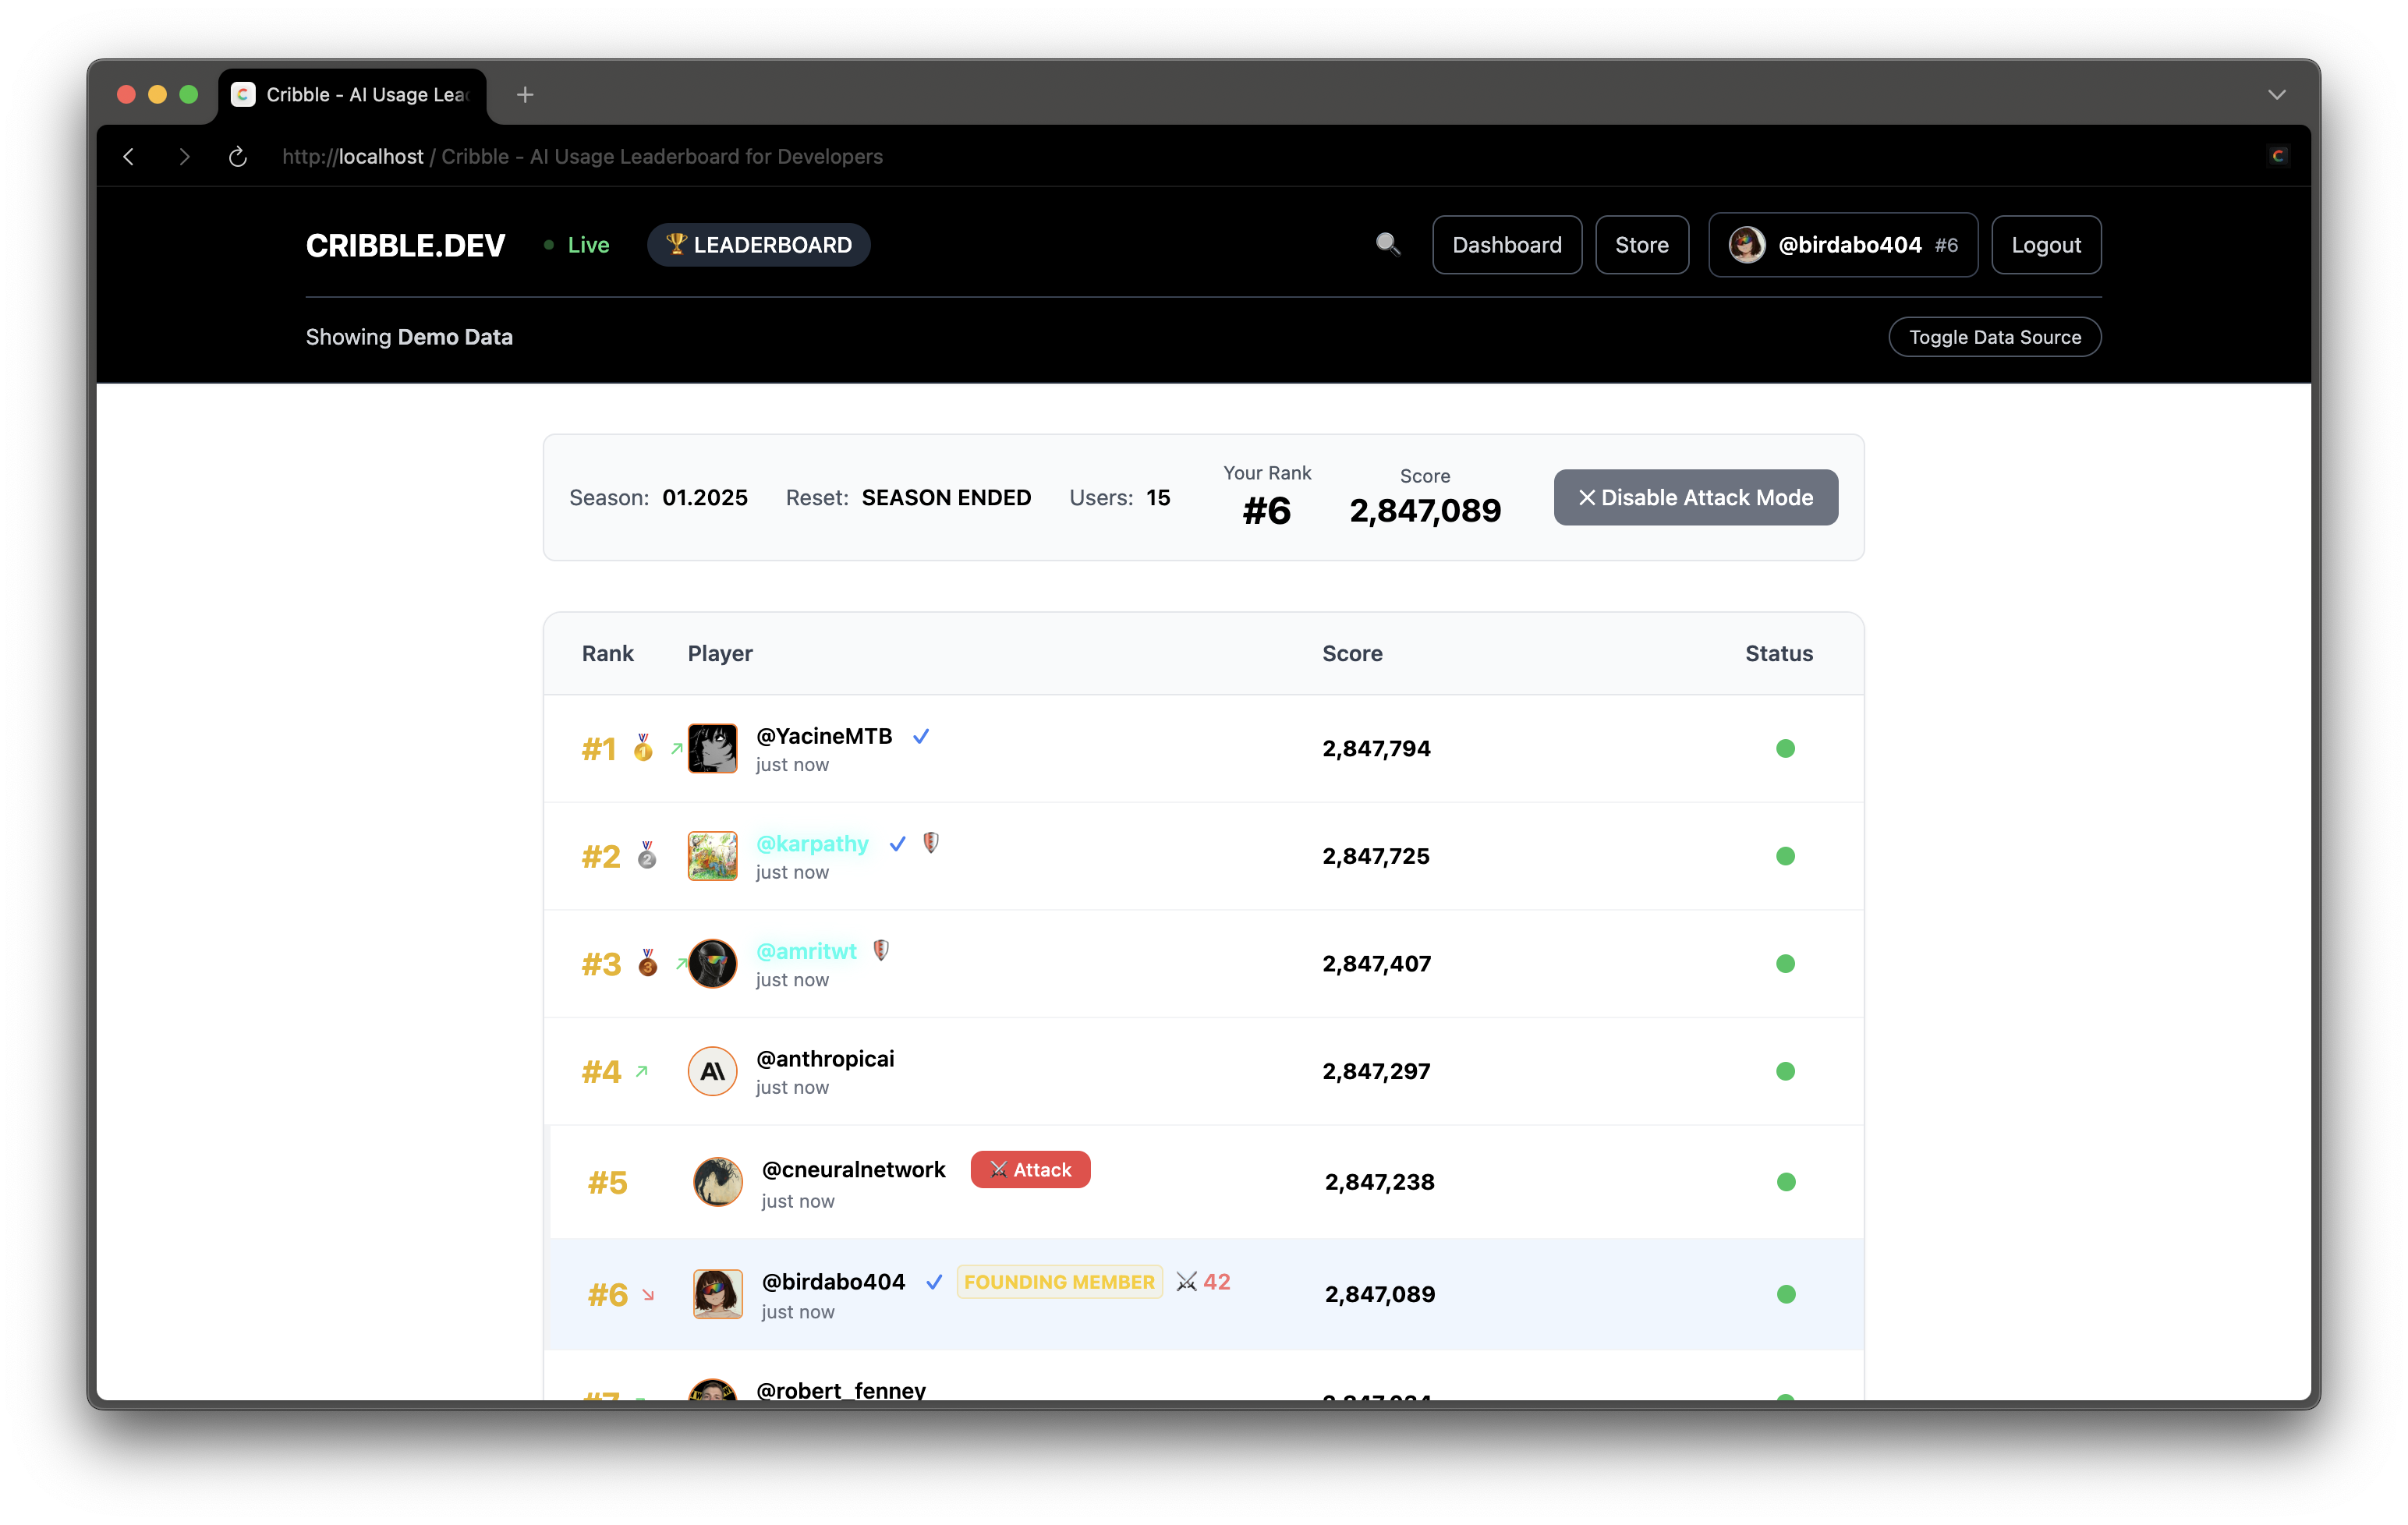Screen dimensions: 2408x1525
Task: Expand the tab list chevron
Action: tap(2277, 94)
